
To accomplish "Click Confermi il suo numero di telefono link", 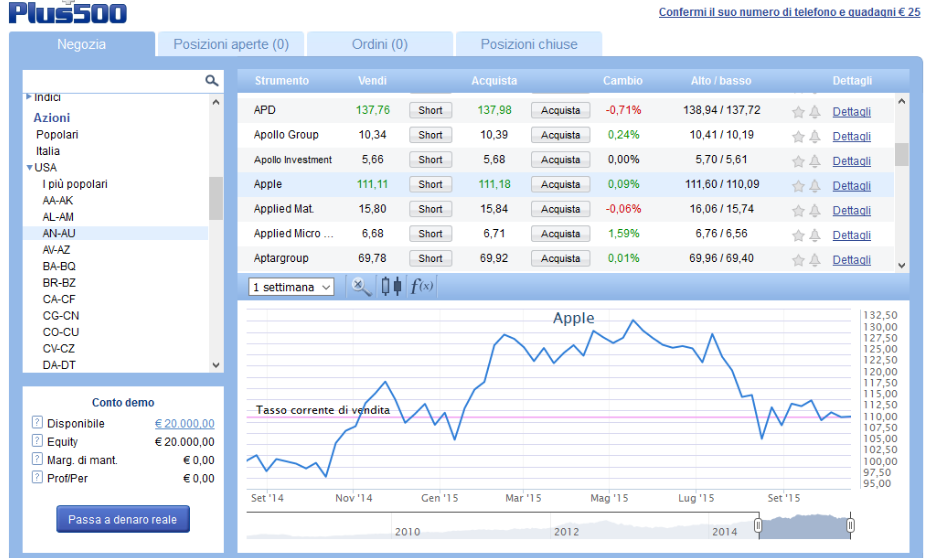I will [x=789, y=12].
